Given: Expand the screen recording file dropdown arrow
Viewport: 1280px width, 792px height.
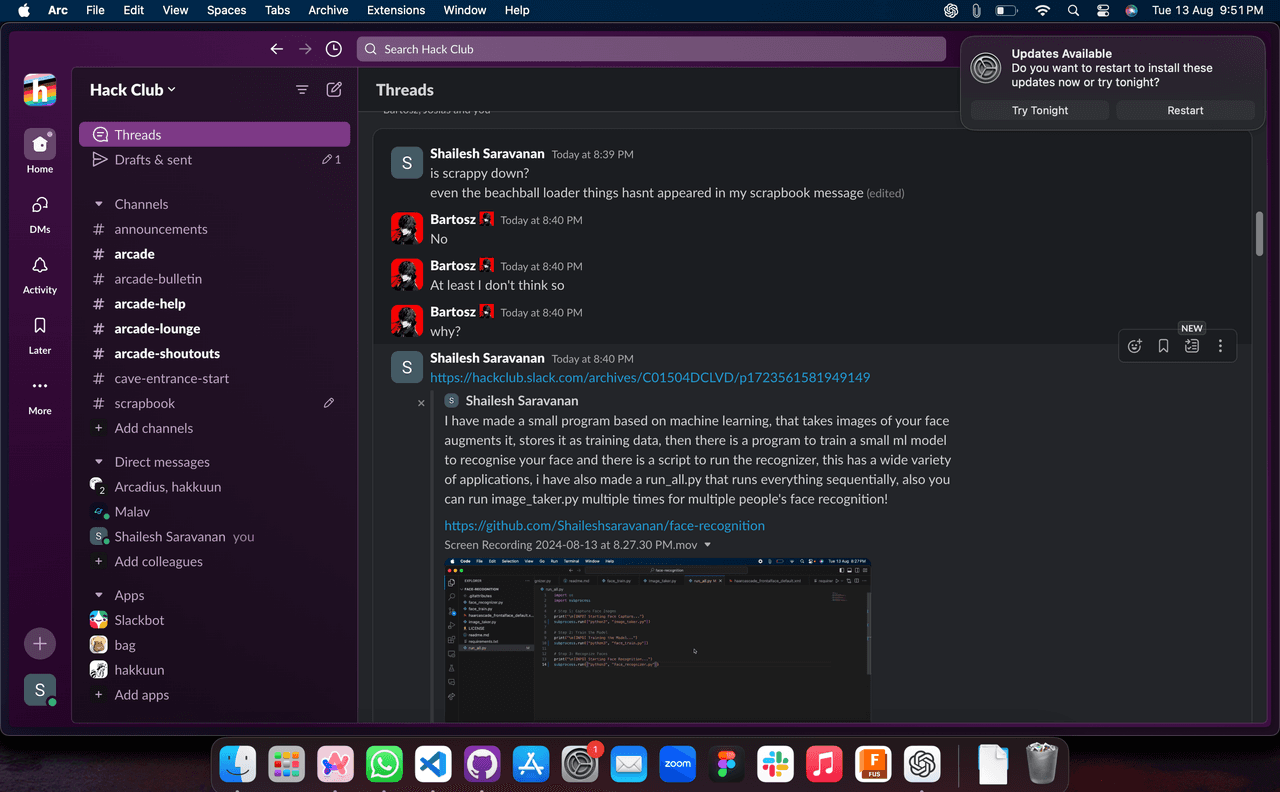Looking at the screenshot, I should coord(708,545).
